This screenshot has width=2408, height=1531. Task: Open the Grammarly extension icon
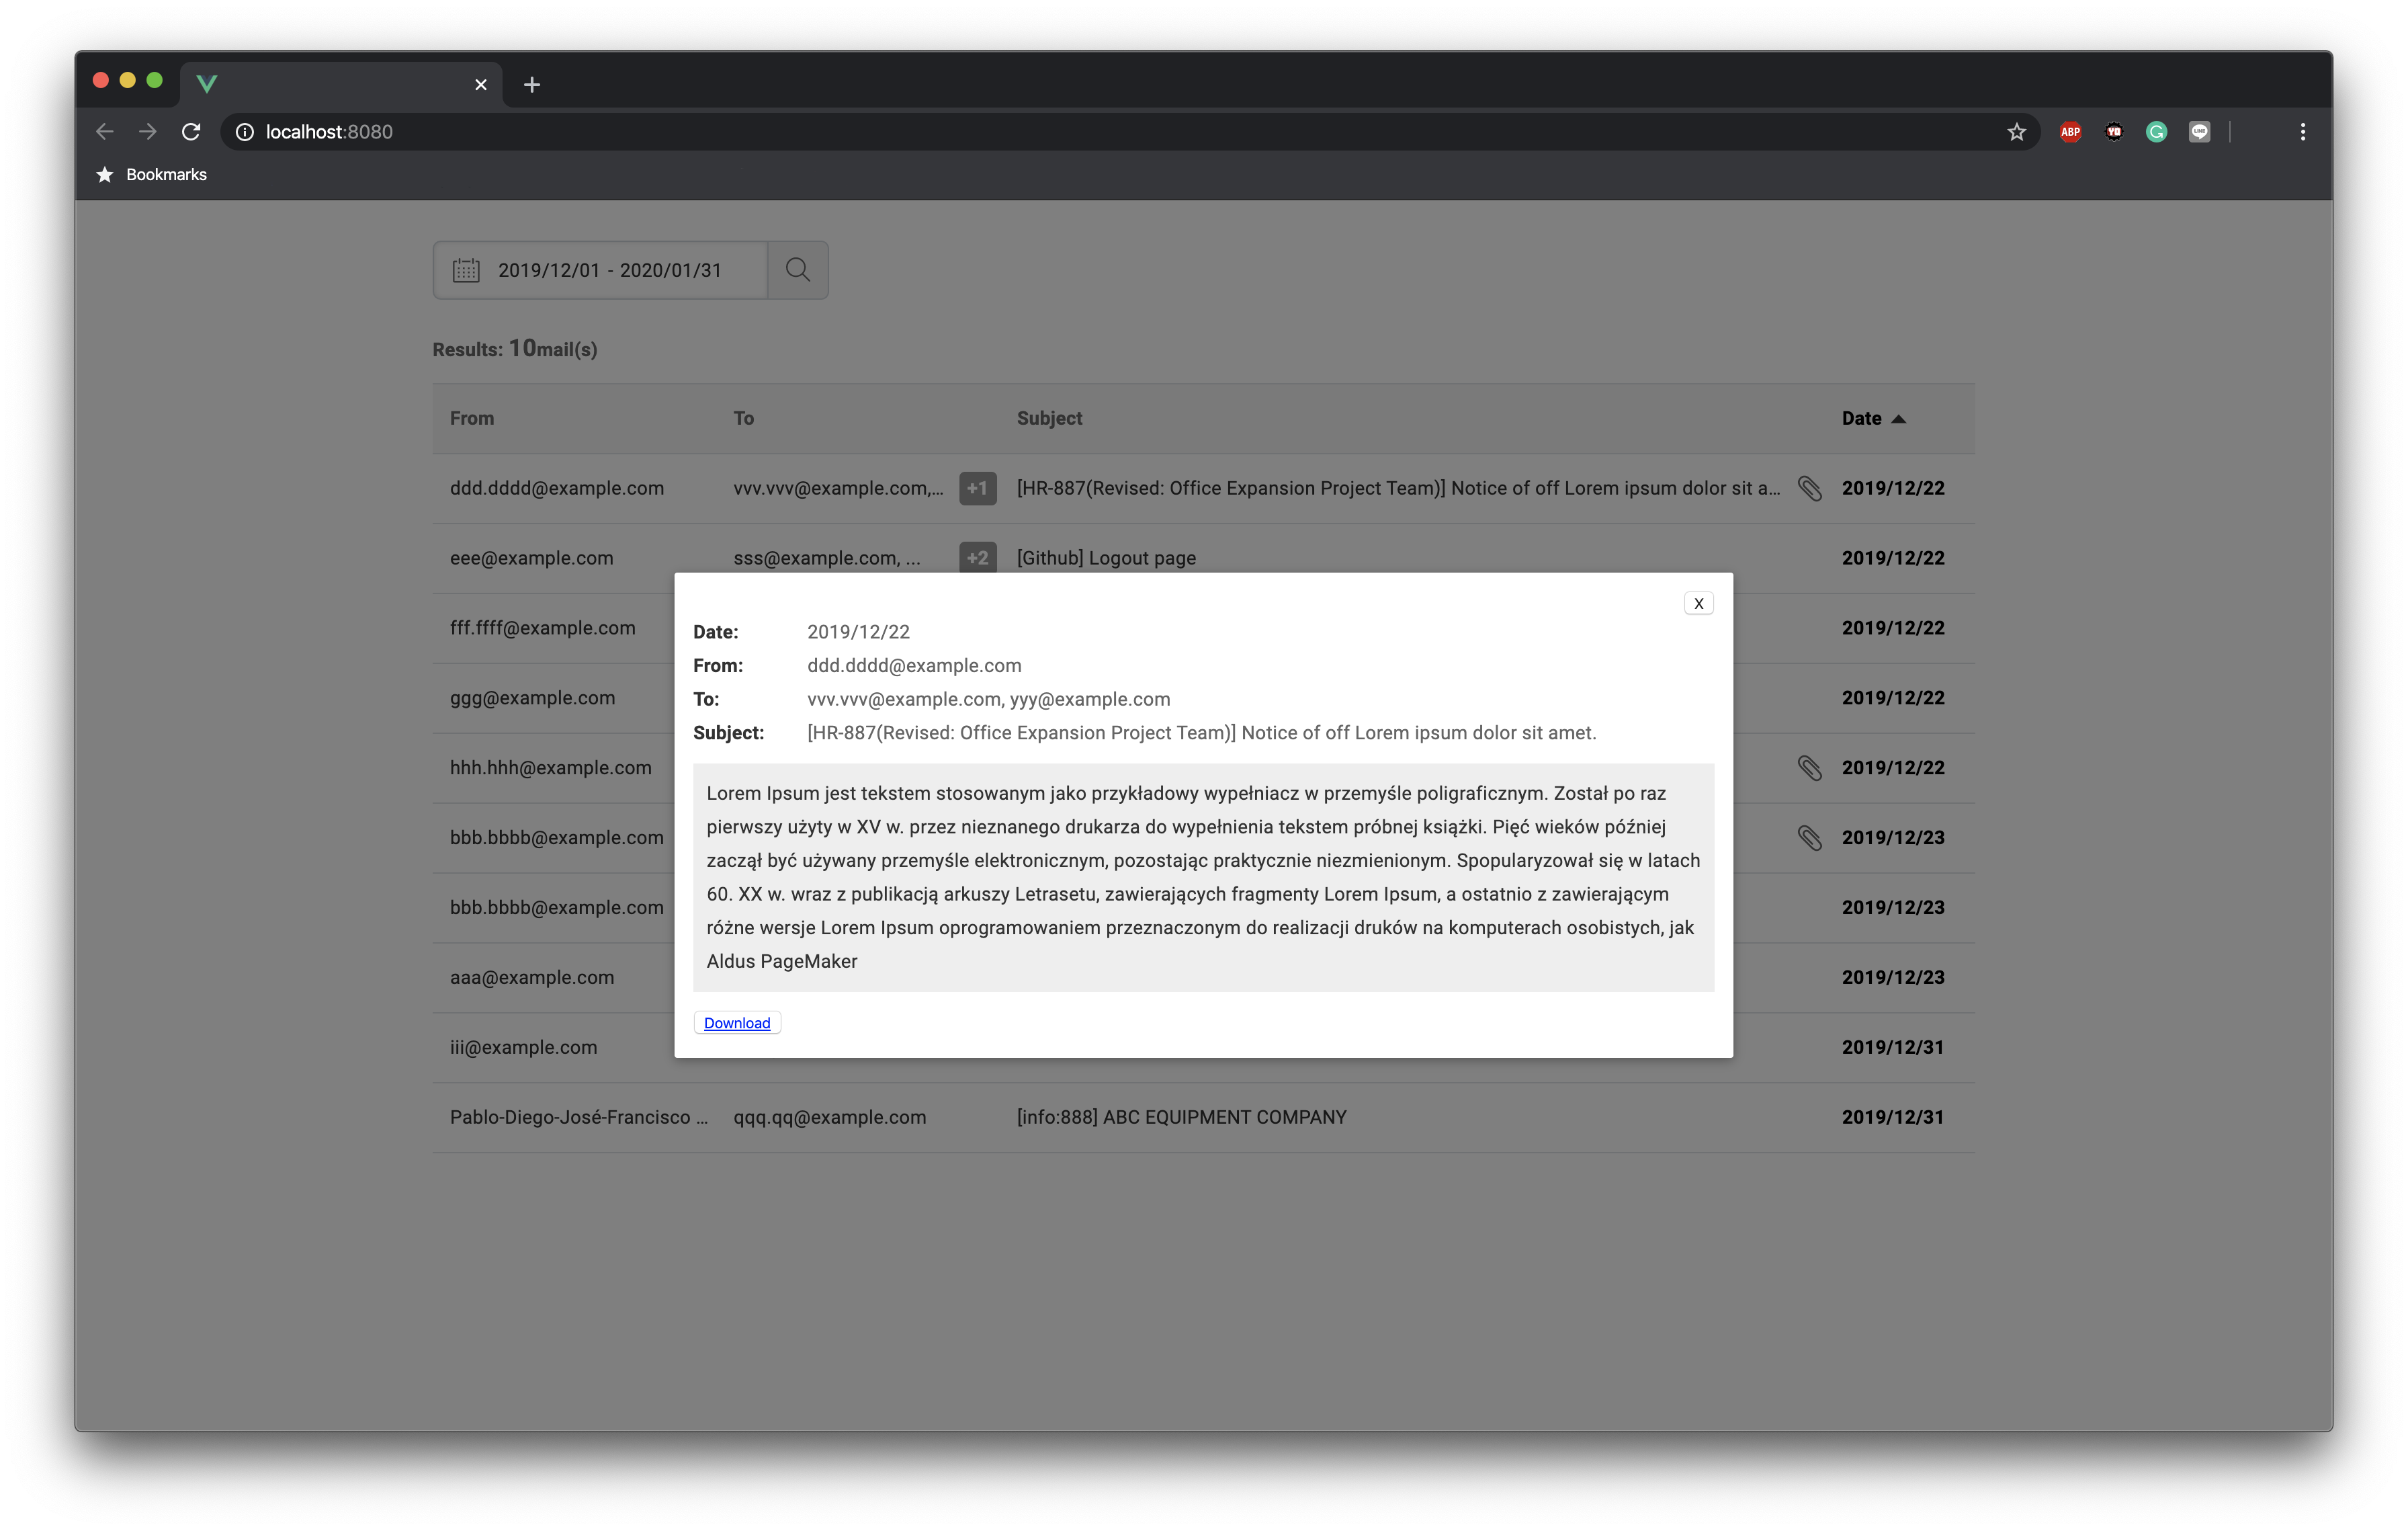pos(2156,132)
